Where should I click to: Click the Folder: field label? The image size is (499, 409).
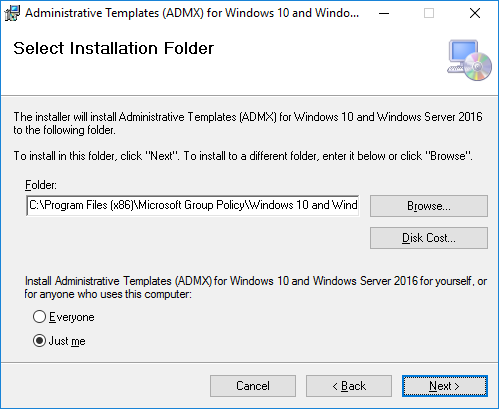point(41,185)
